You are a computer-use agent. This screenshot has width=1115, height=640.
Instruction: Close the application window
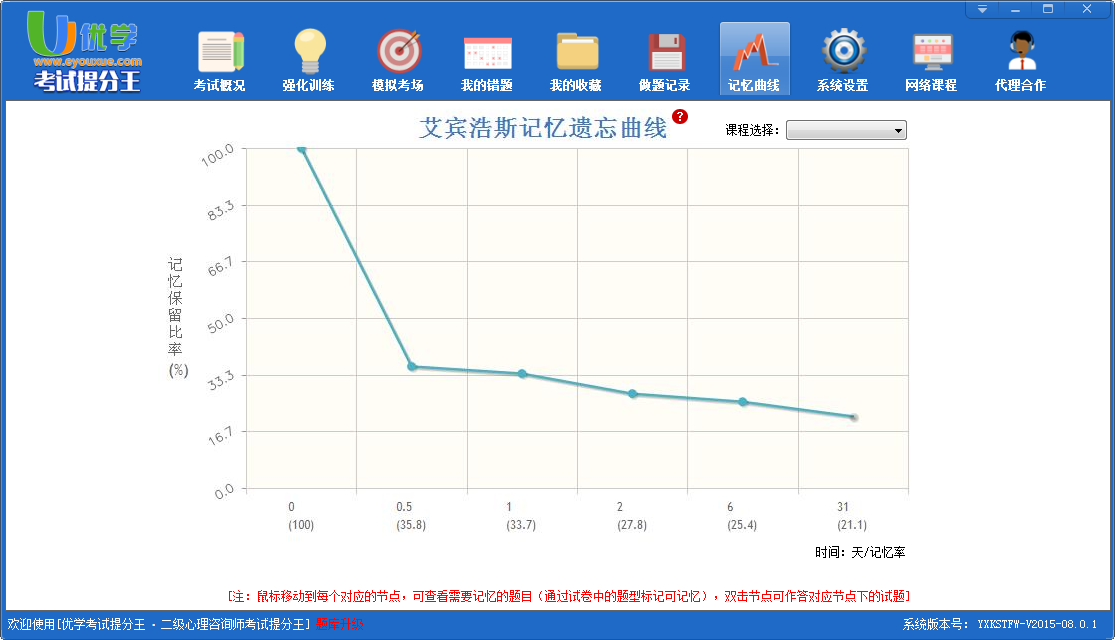pos(1087,9)
